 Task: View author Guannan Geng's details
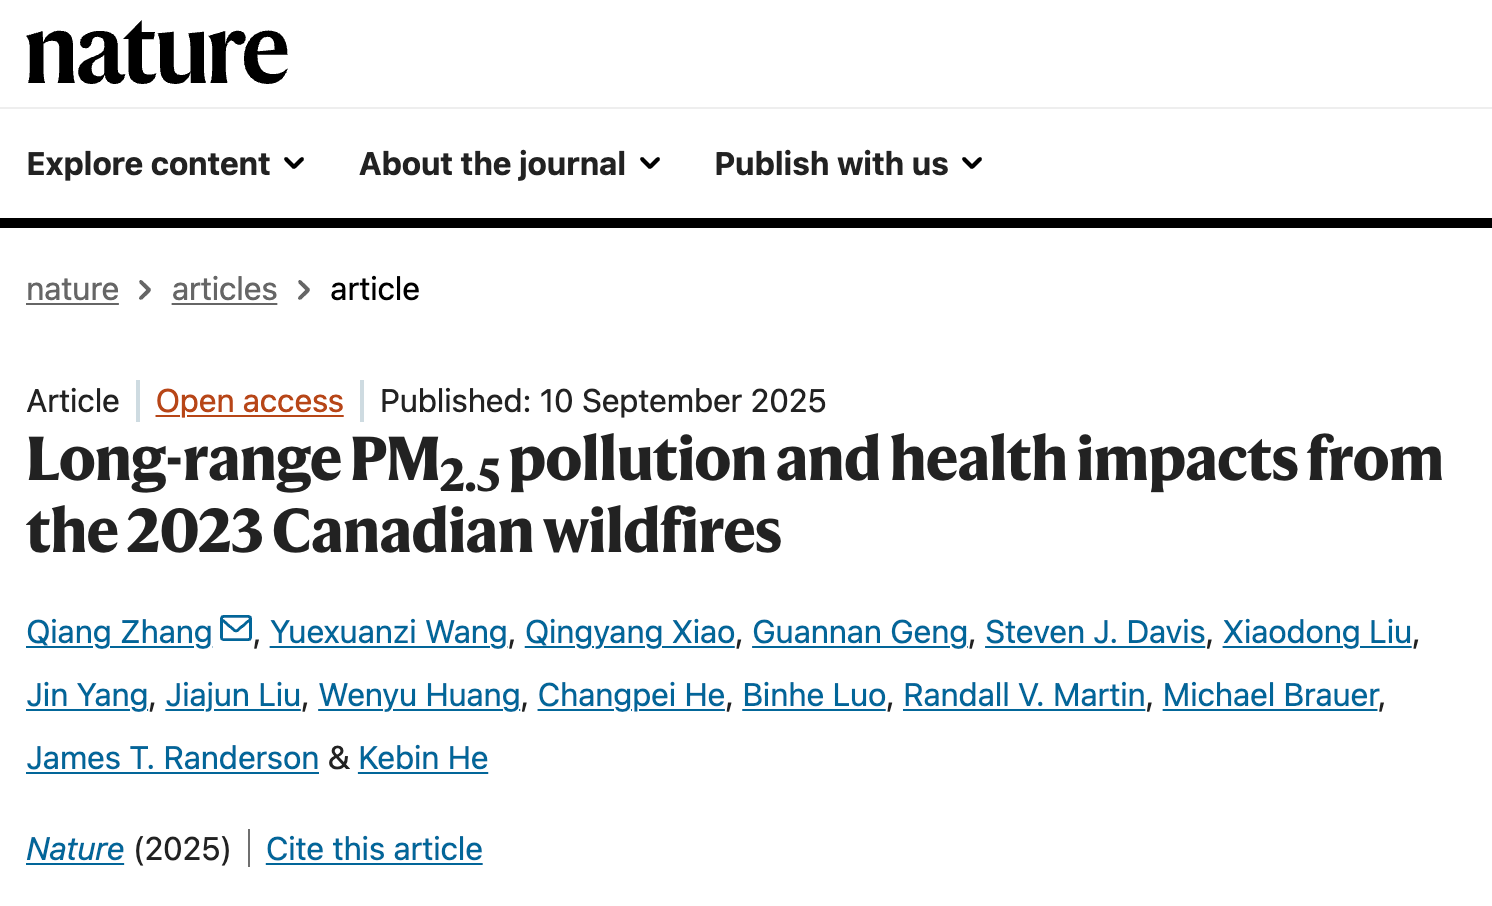tap(860, 632)
